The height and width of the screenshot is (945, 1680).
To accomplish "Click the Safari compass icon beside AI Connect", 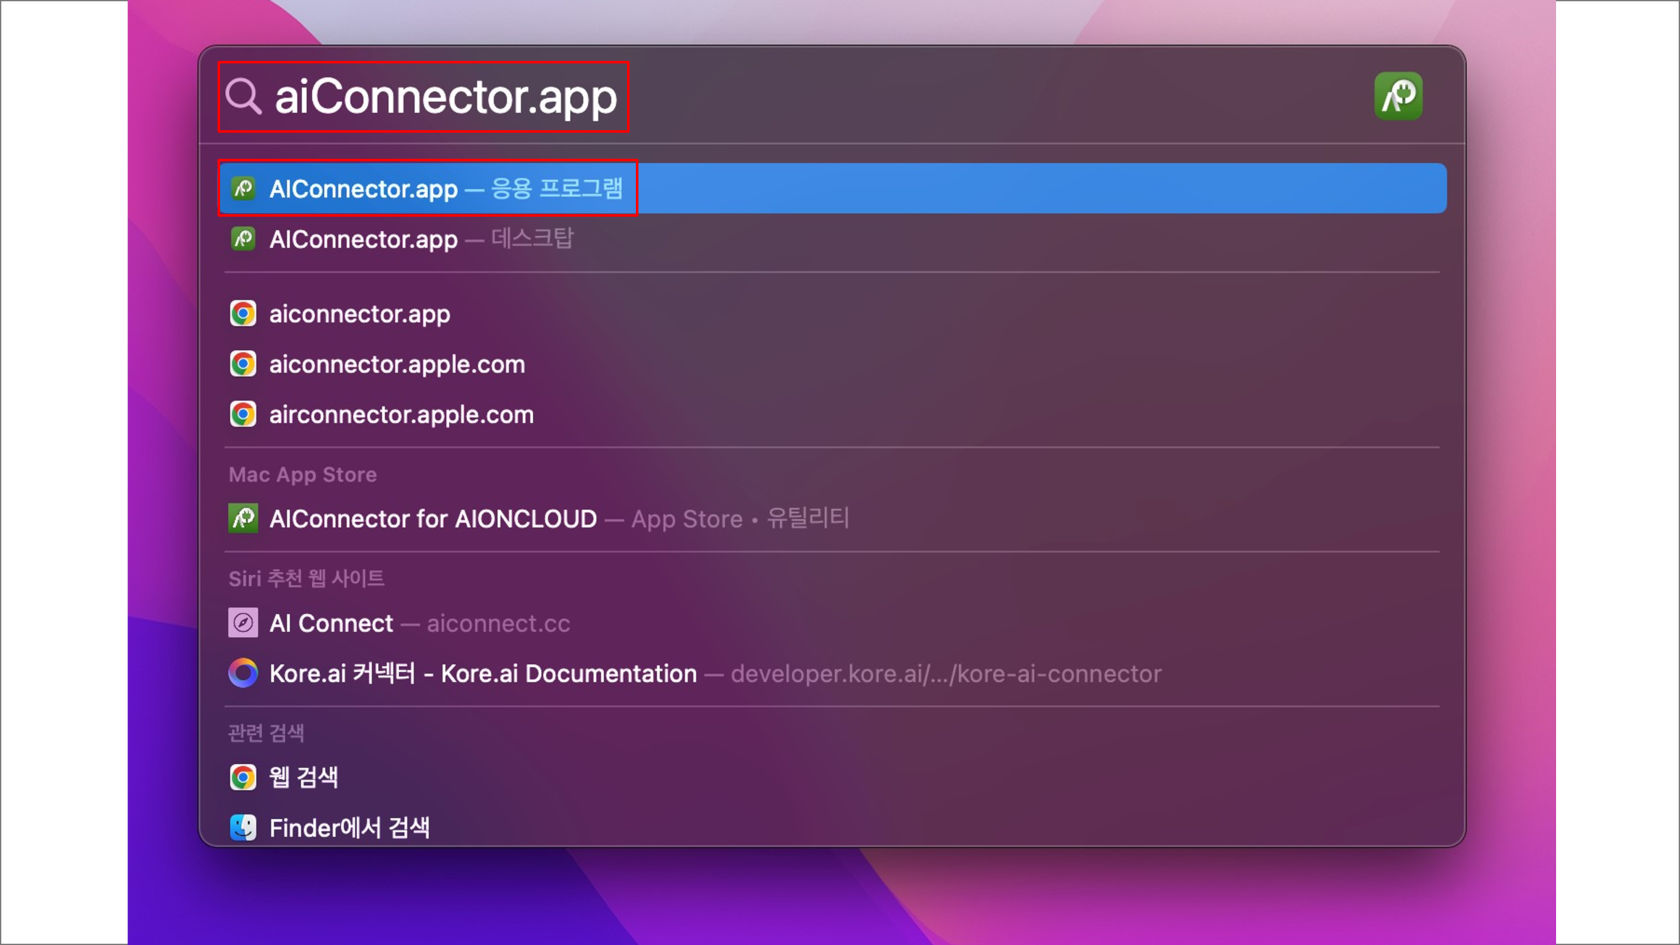I will point(243,624).
